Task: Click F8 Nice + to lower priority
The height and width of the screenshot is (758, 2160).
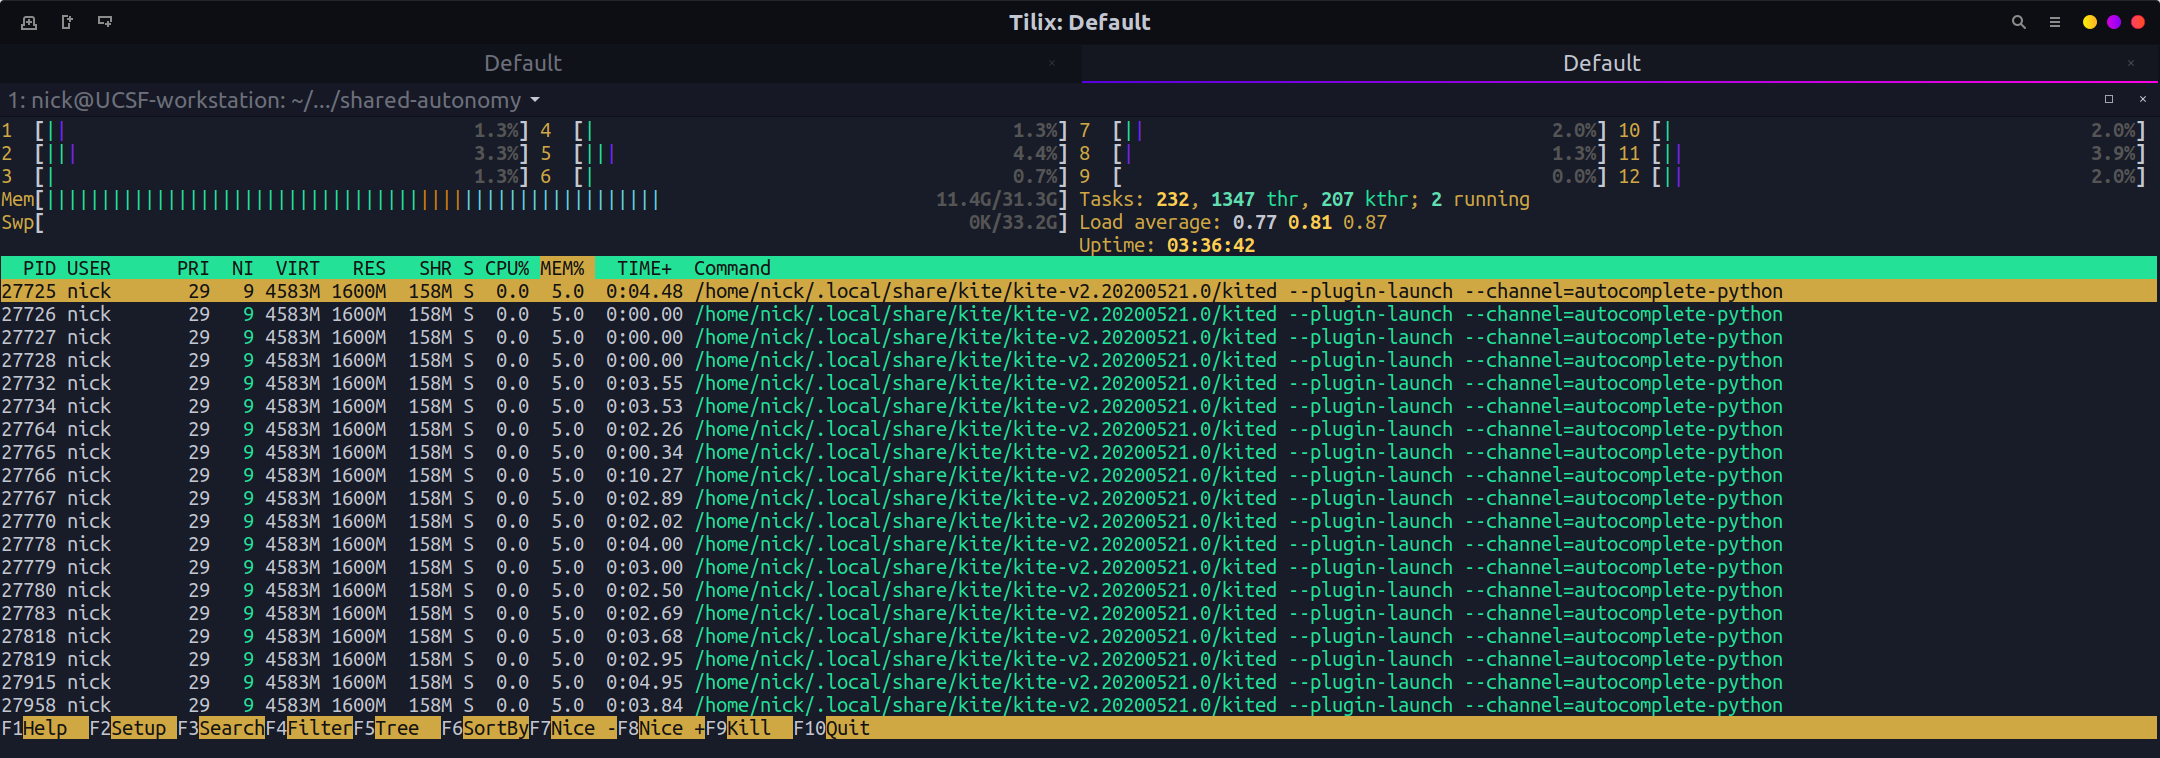Action: click(x=661, y=728)
